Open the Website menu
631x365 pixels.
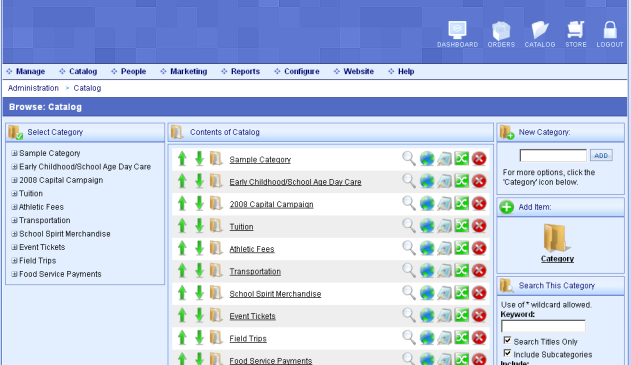pos(358,71)
